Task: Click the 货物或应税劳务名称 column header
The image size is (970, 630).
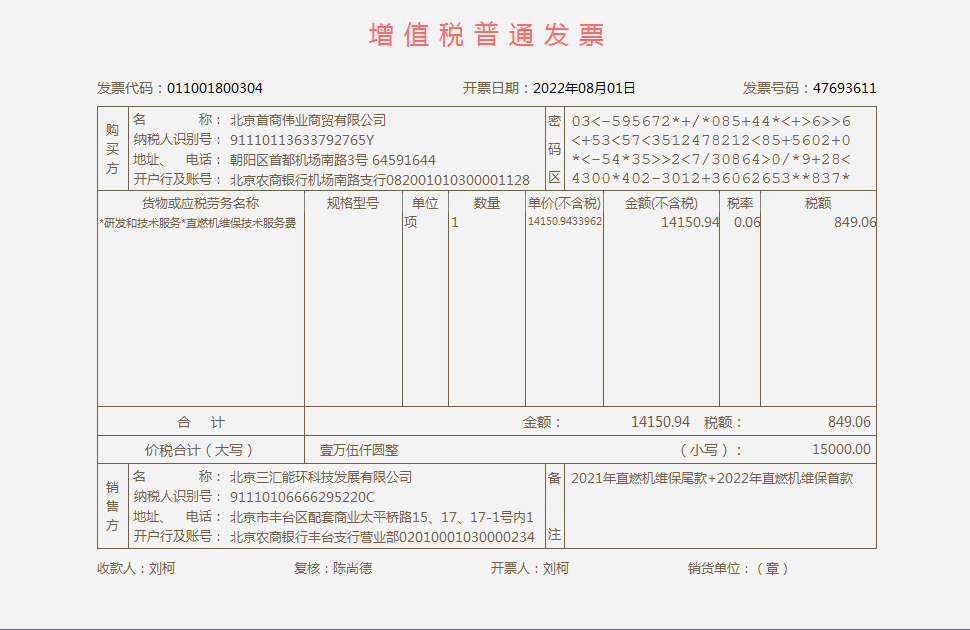Action: coord(200,203)
